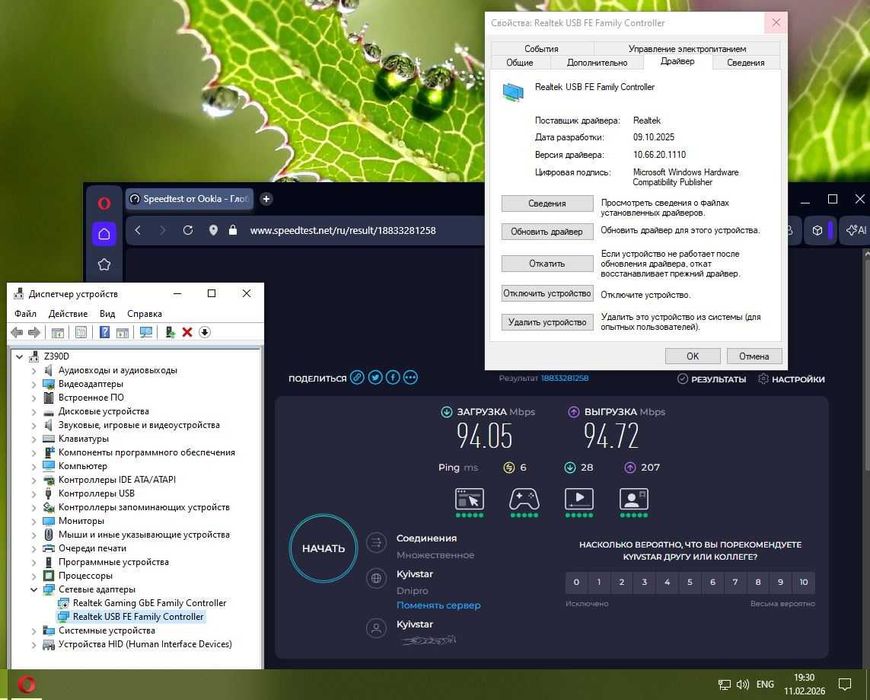This screenshot has height=700, width=870.
Task: Expand Системные устройства node
Action: click(34, 631)
